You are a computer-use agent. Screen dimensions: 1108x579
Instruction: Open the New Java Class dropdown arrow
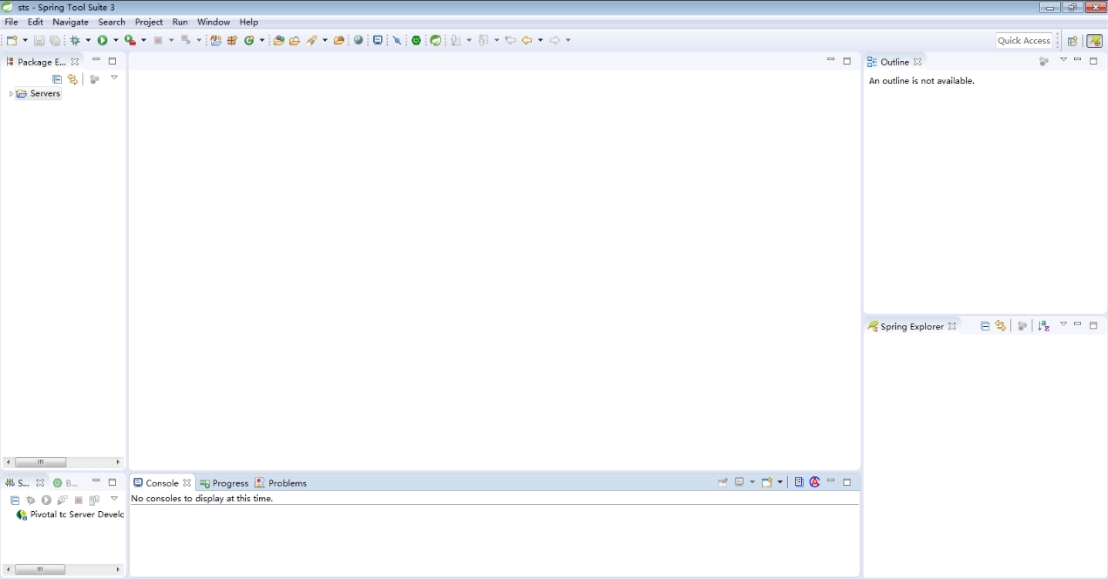[262, 40]
